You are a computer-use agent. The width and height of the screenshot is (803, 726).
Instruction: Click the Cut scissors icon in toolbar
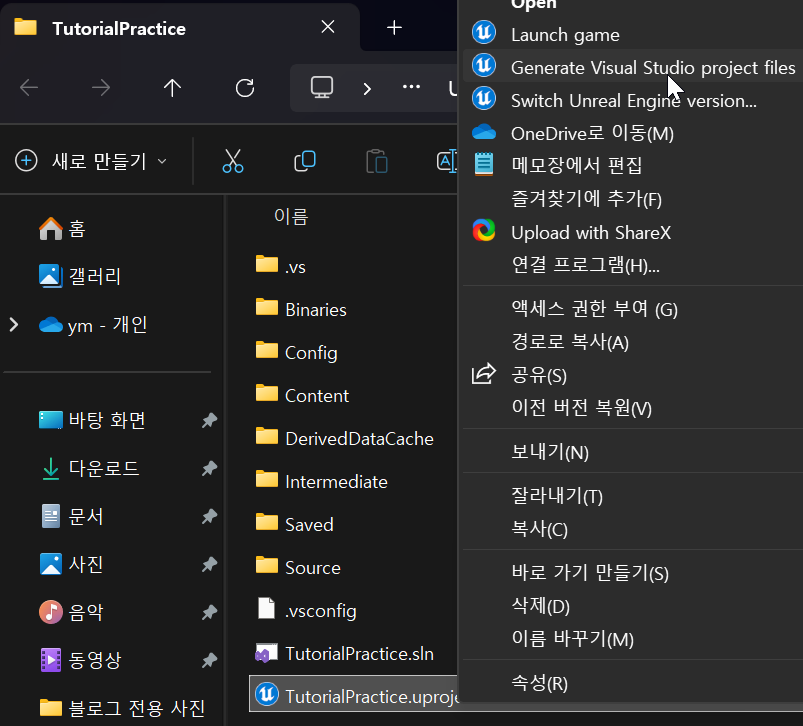(x=233, y=161)
